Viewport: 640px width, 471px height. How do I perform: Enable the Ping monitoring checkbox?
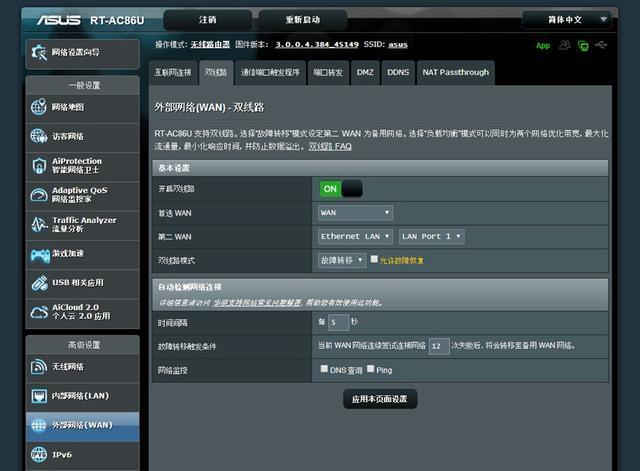click(371, 369)
